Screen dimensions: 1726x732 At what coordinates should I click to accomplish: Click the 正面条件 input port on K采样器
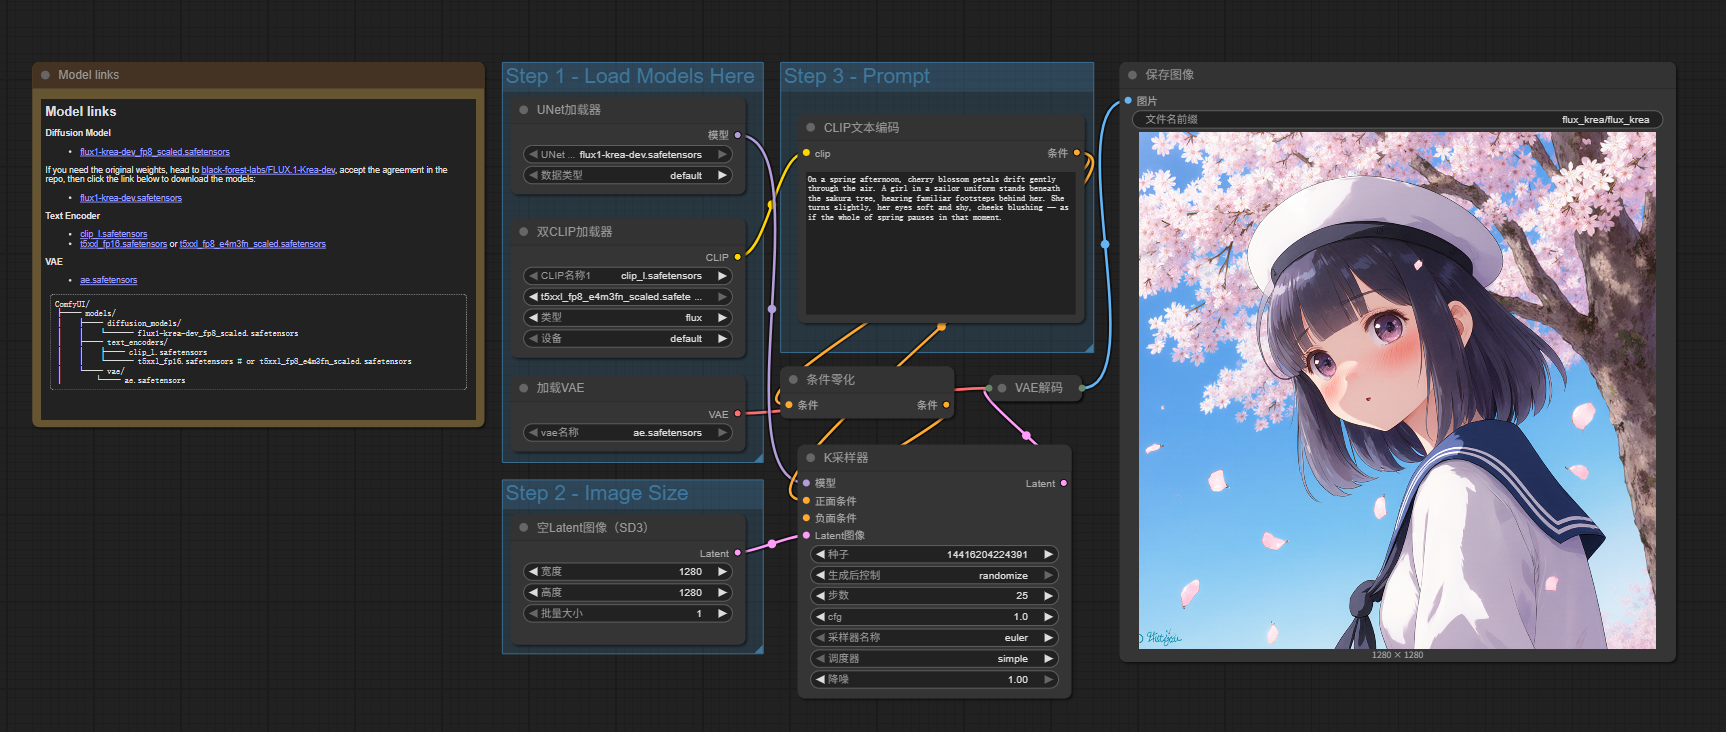tap(807, 501)
